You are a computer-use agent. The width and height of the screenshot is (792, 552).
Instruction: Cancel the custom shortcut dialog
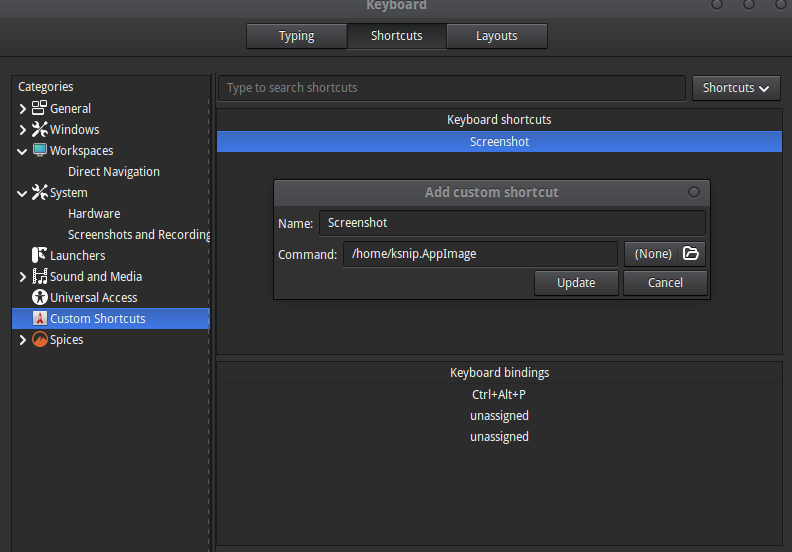point(665,283)
